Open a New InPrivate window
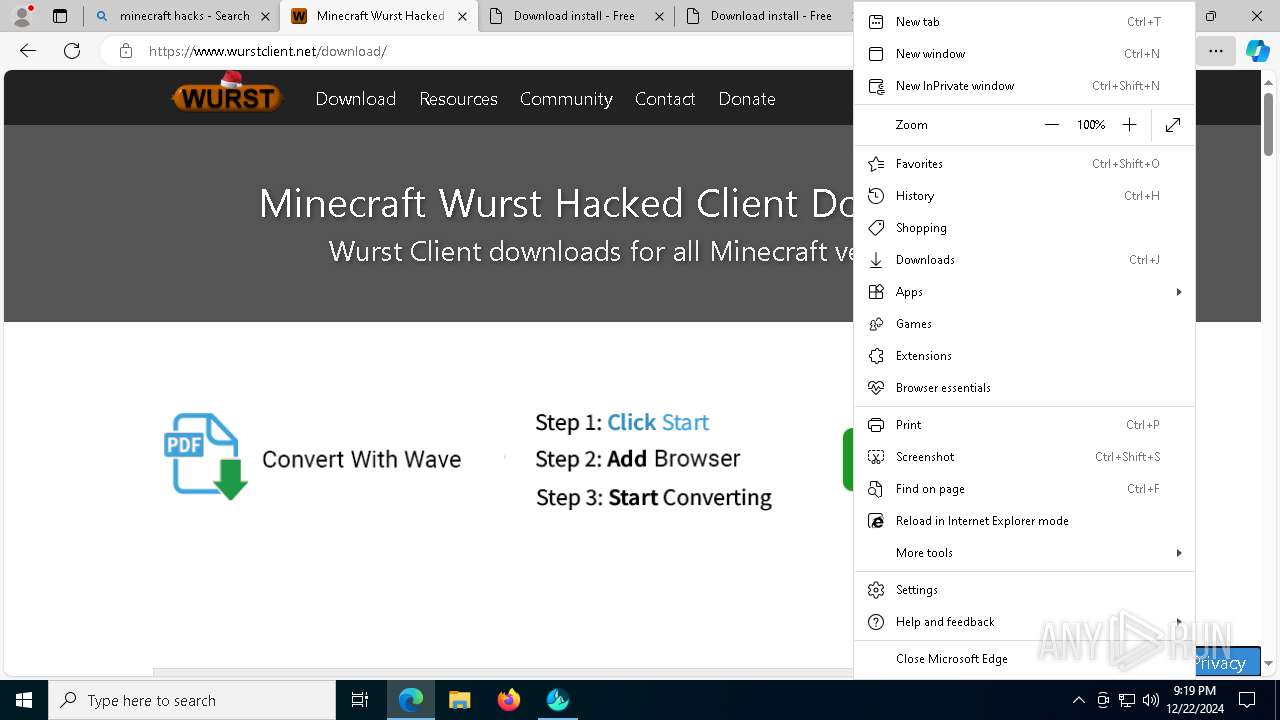The image size is (1280, 720). pos(1024,86)
